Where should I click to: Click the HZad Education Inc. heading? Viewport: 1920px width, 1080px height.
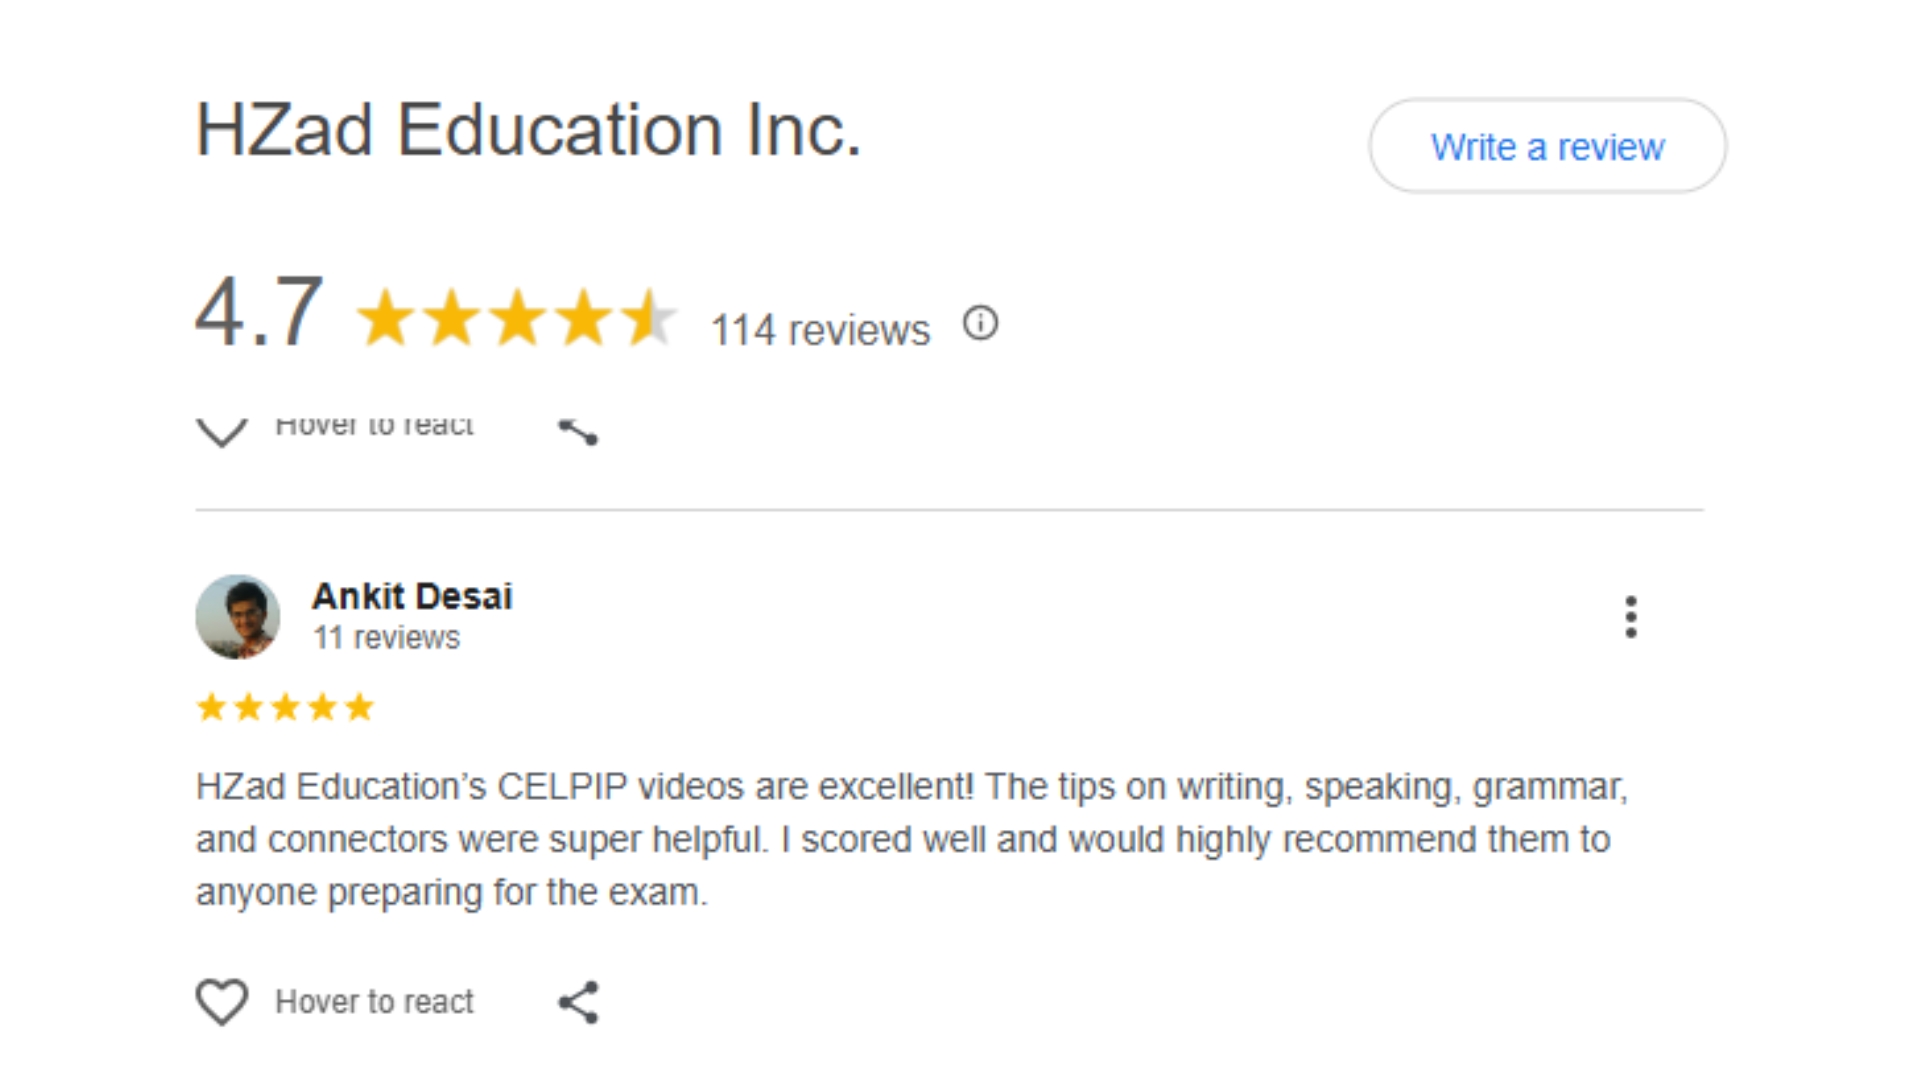tap(528, 130)
